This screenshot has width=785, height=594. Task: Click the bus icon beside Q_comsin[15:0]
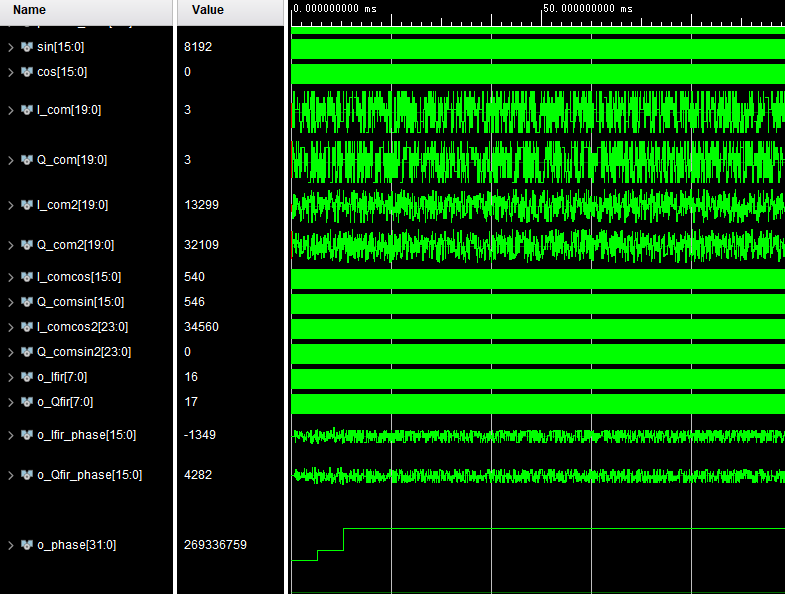(27, 302)
